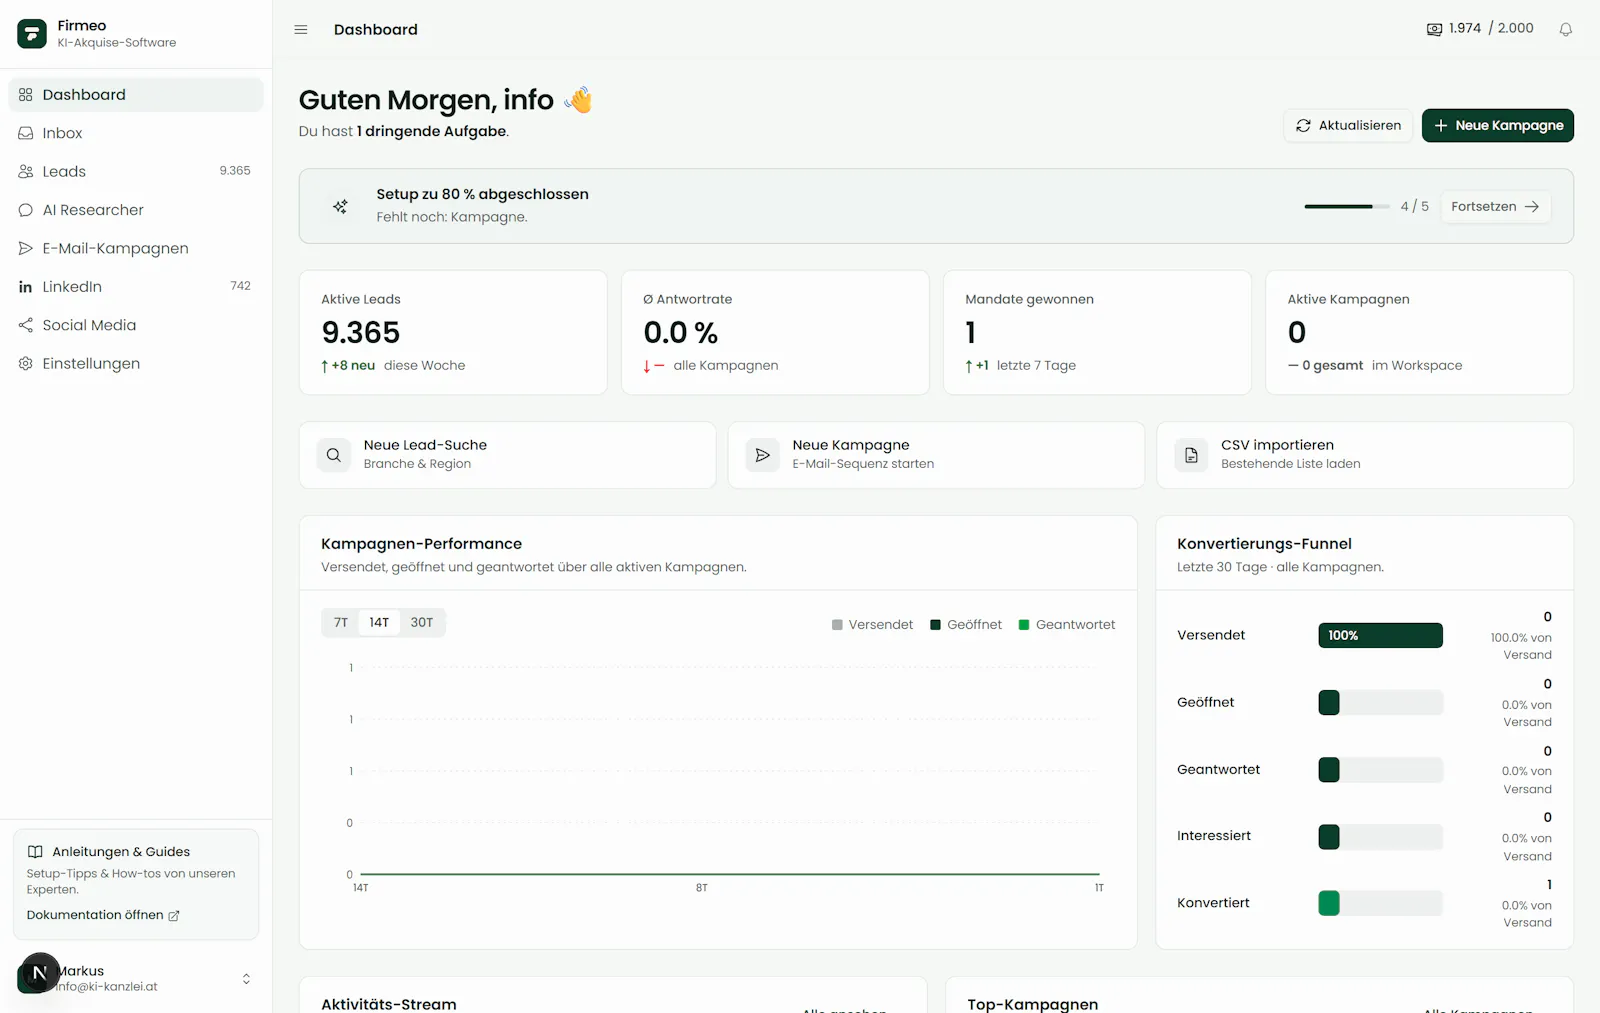
Task: Click the Inbox tray icon in sidebar
Action: click(x=26, y=133)
